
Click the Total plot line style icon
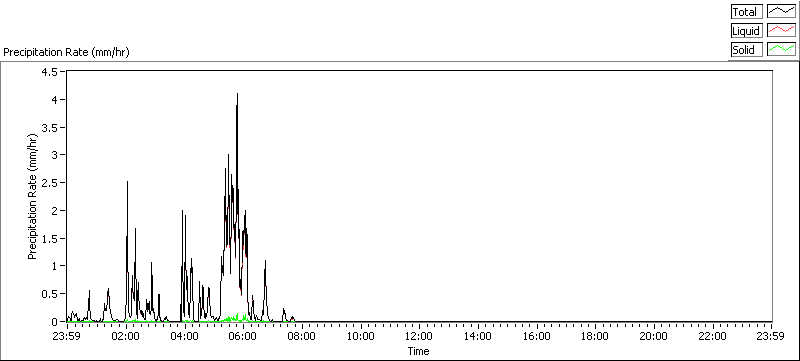tap(781, 12)
